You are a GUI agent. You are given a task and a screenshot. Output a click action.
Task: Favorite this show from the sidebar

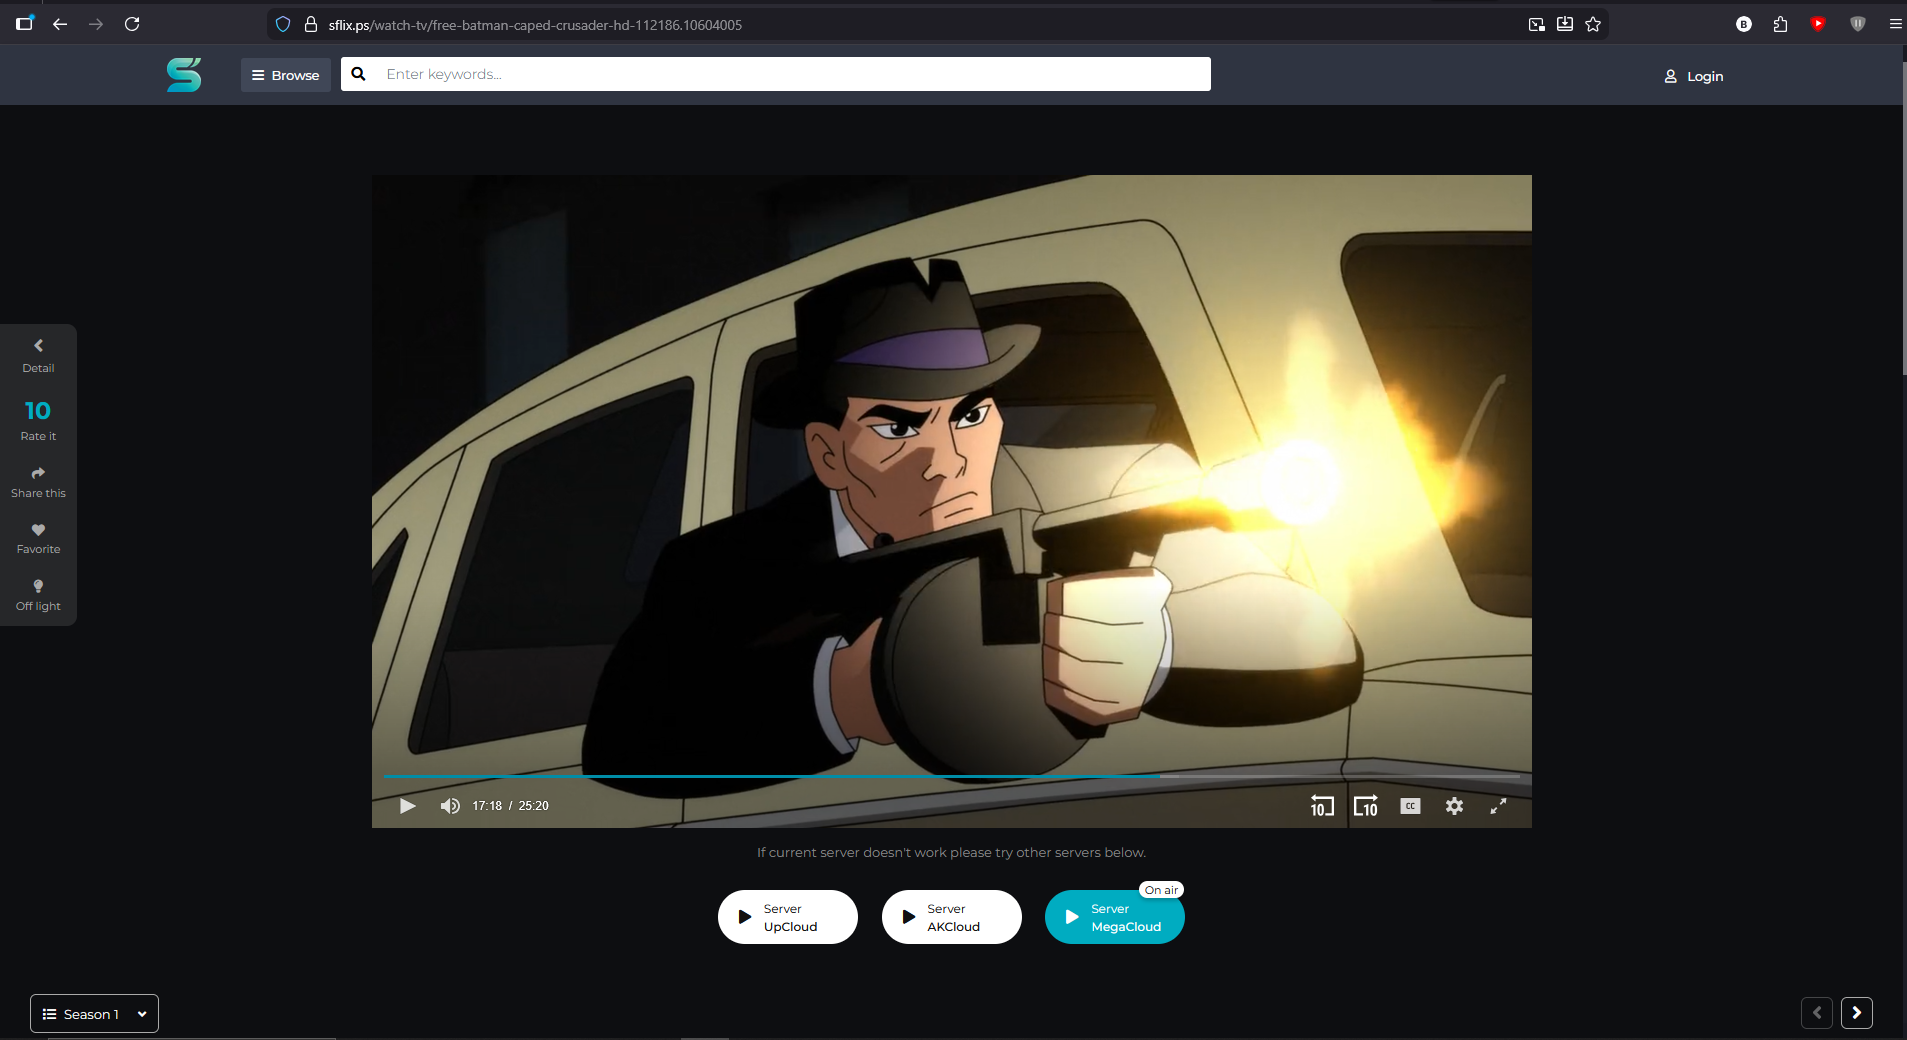click(37, 537)
